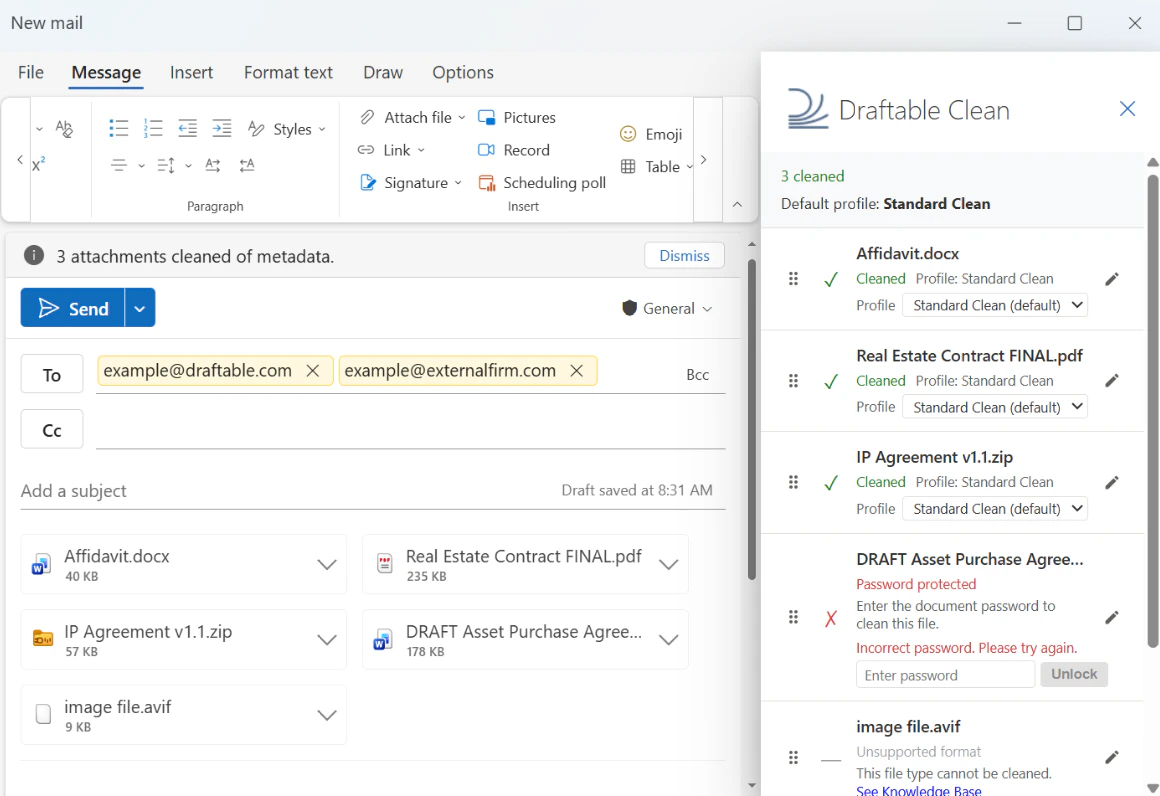The width and height of the screenshot is (1160, 796).
Task: Open the Options tab
Action: click(x=462, y=72)
